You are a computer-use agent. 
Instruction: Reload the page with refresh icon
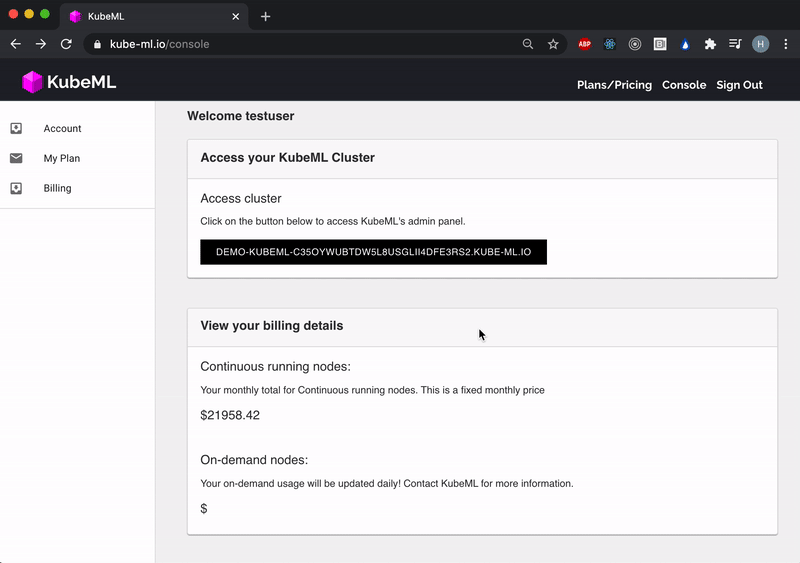pyautogui.click(x=66, y=44)
